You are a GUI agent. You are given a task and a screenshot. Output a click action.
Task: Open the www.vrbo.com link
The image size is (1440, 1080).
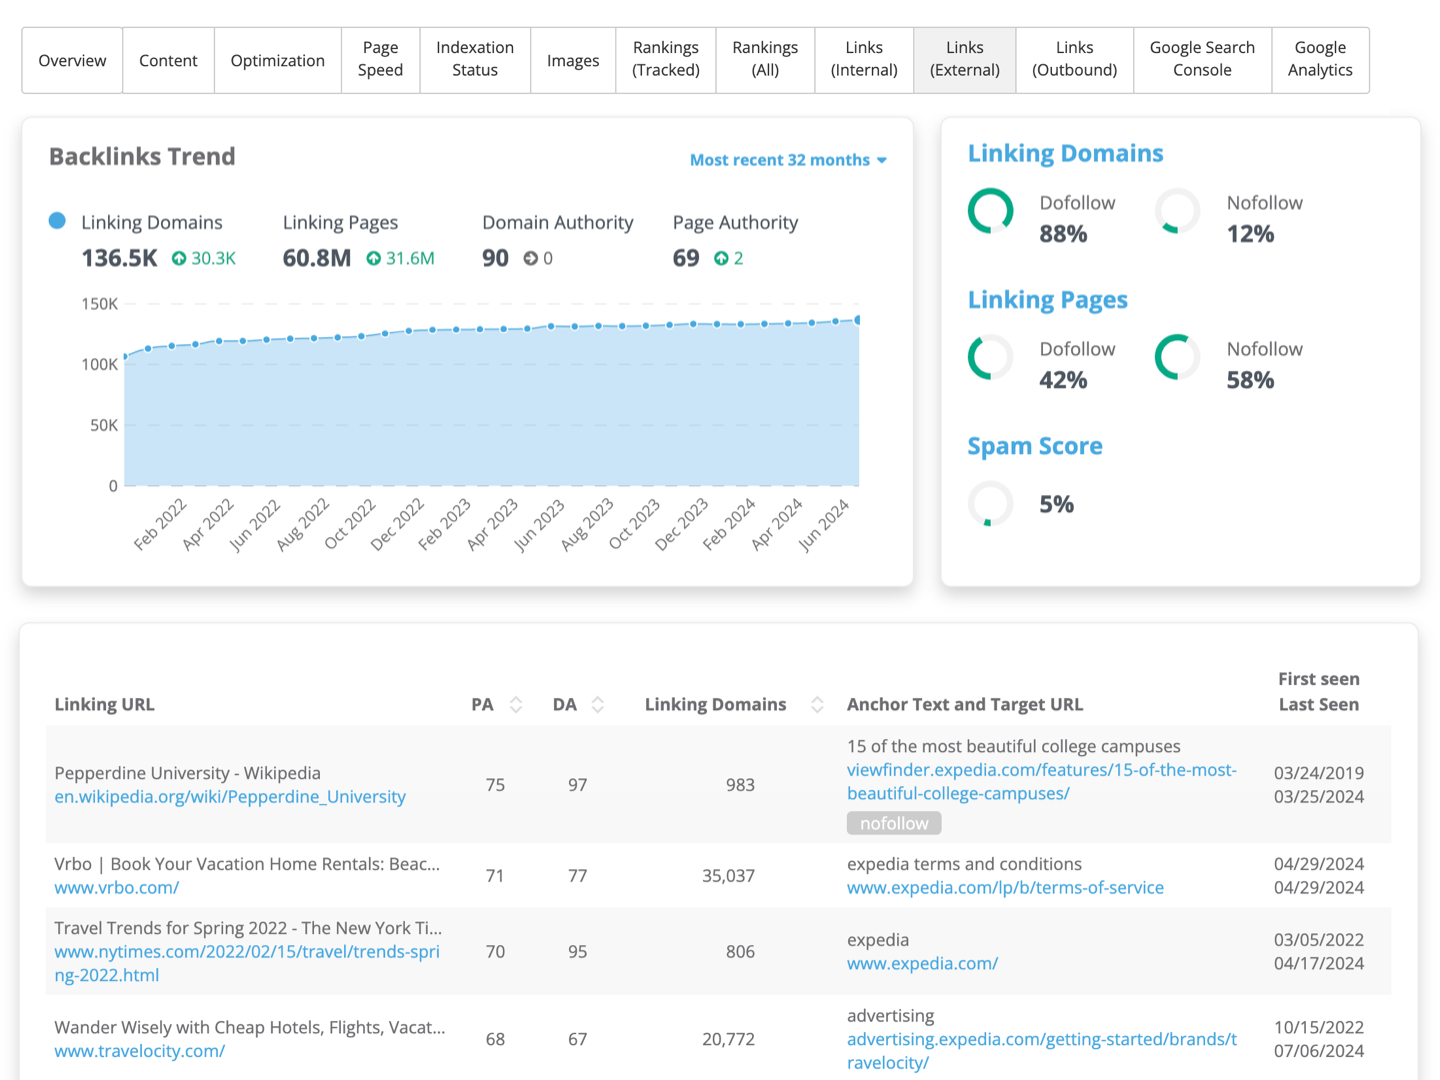click(x=117, y=888)
